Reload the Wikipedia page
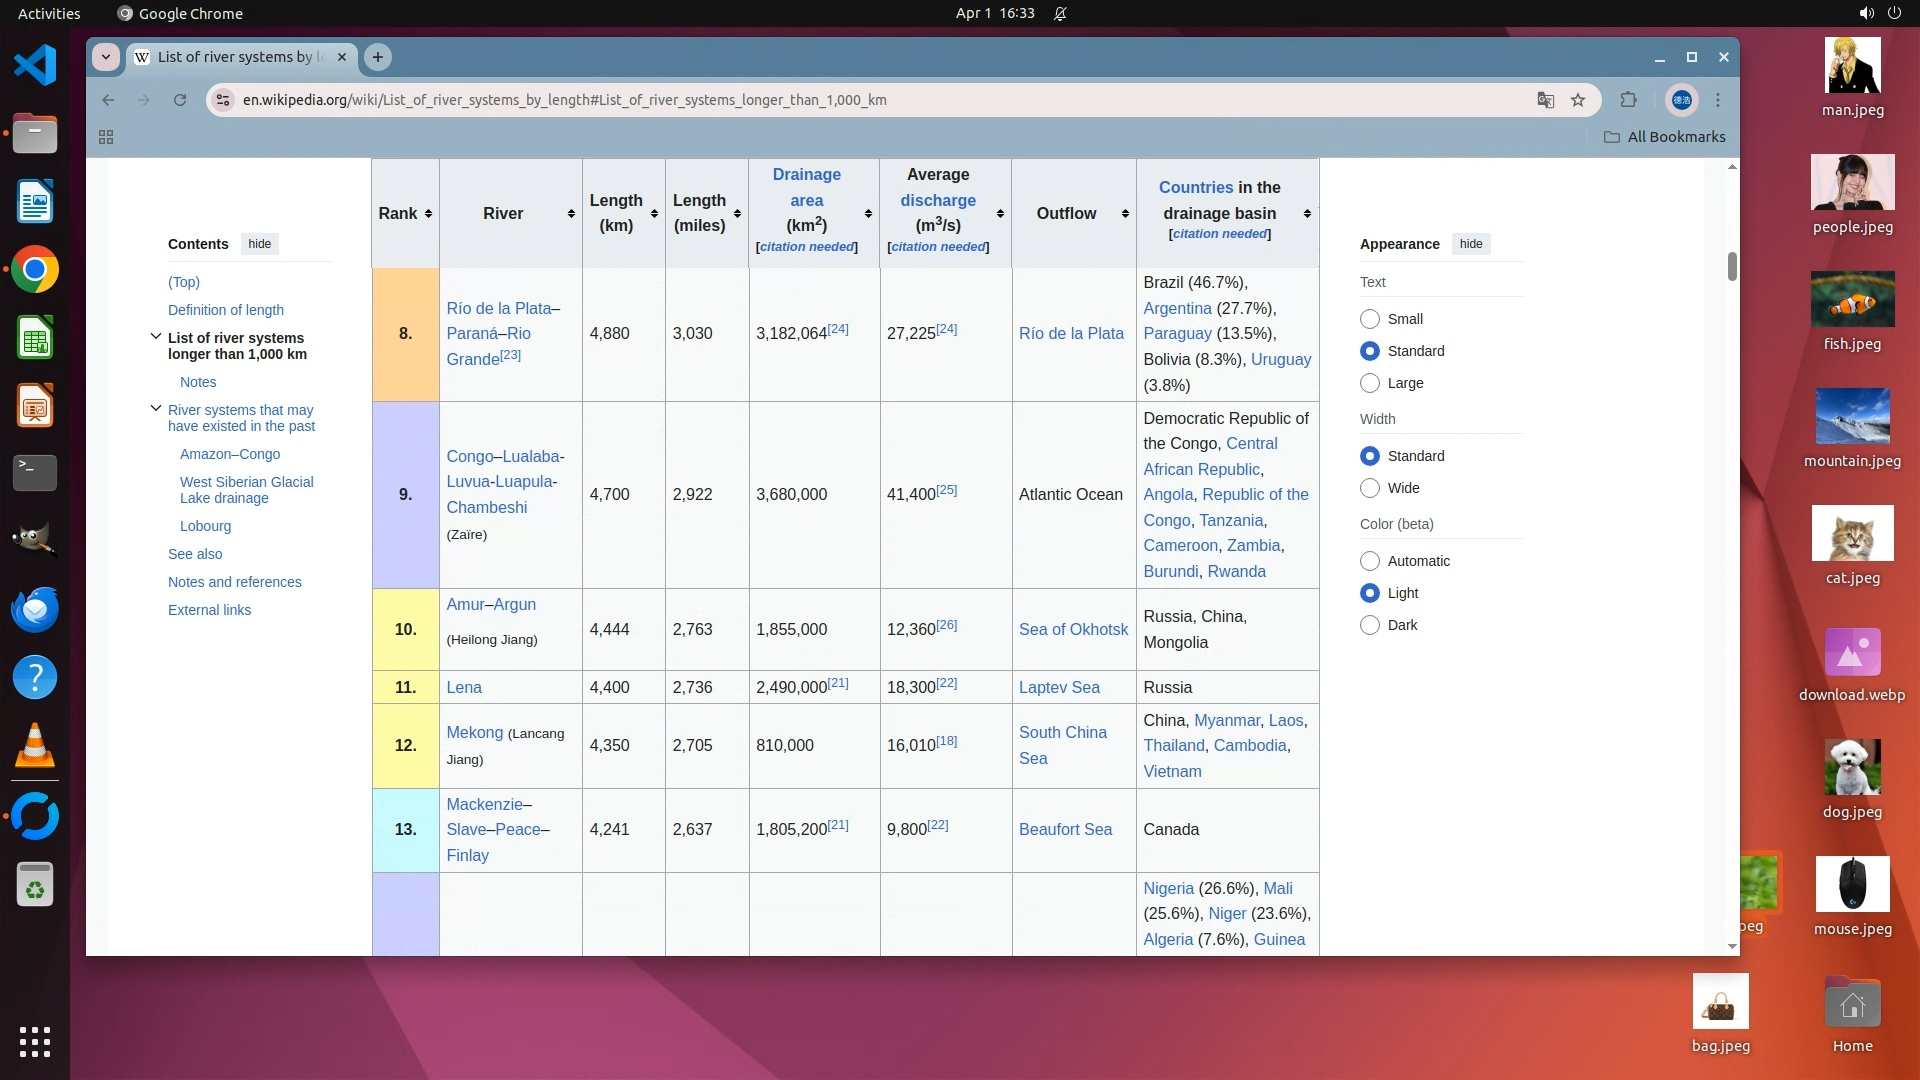The image size is (1920, 1080). (180, 100)
